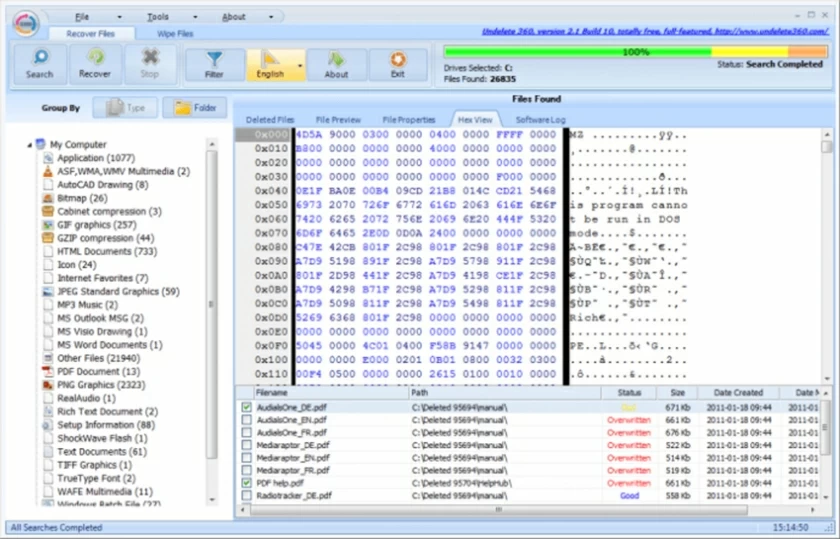
Task: Group results by Folder
Action: [x=195, y=108]
